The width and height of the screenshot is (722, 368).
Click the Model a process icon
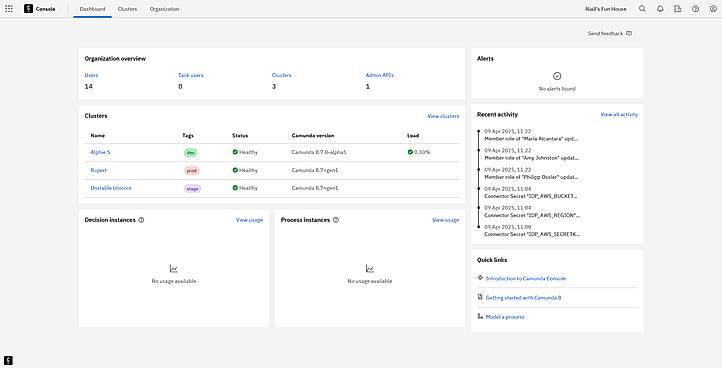point(480,316)
